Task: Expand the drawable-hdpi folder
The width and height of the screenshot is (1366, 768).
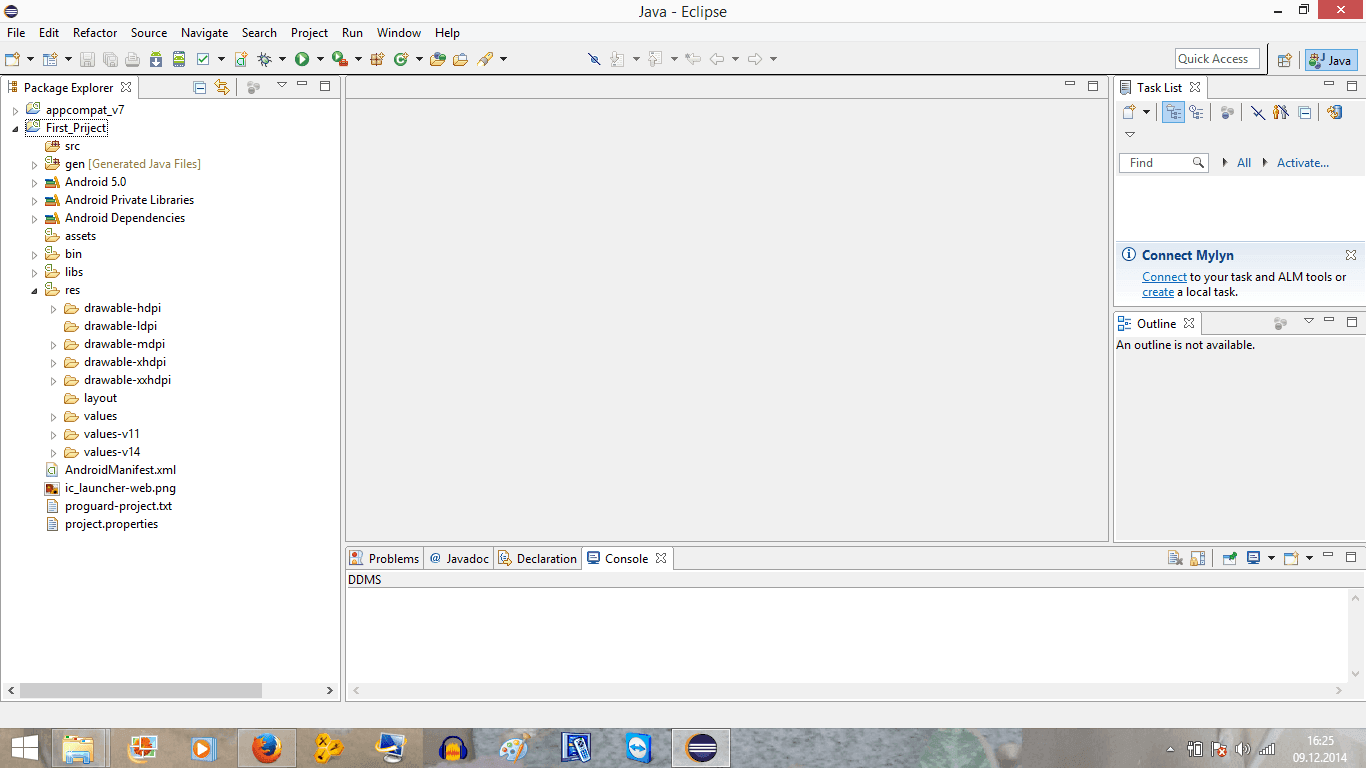Action: pos(54,308)
